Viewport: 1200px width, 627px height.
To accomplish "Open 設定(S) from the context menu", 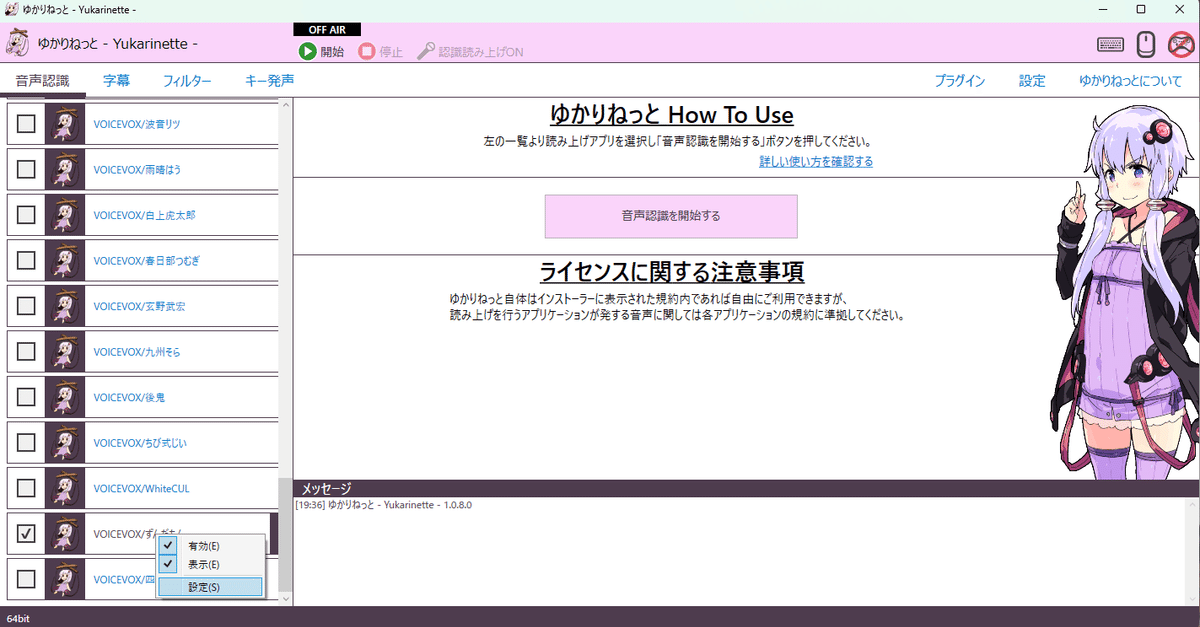I will [x=211, y=587].
